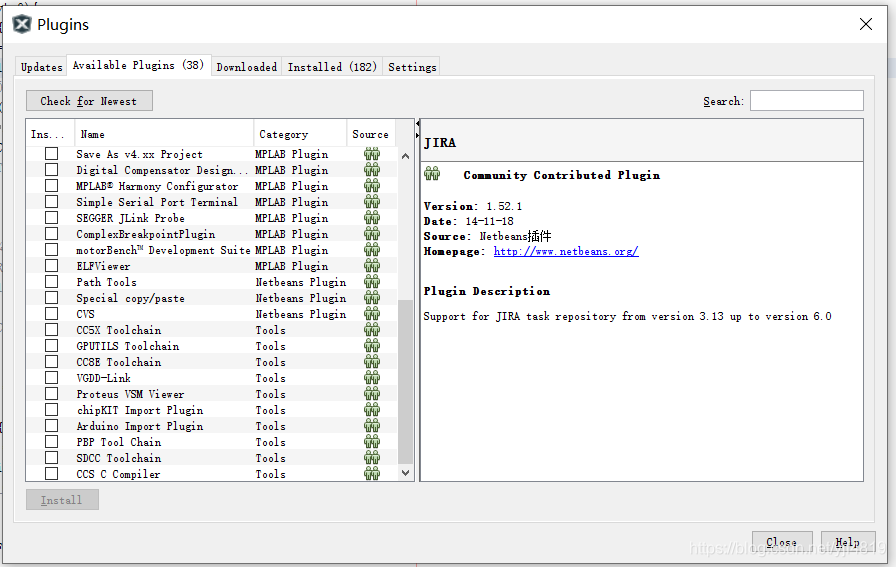896x567 pixels.
Task: Select the Special copy/paste plugin name
Action: (131, 298)
